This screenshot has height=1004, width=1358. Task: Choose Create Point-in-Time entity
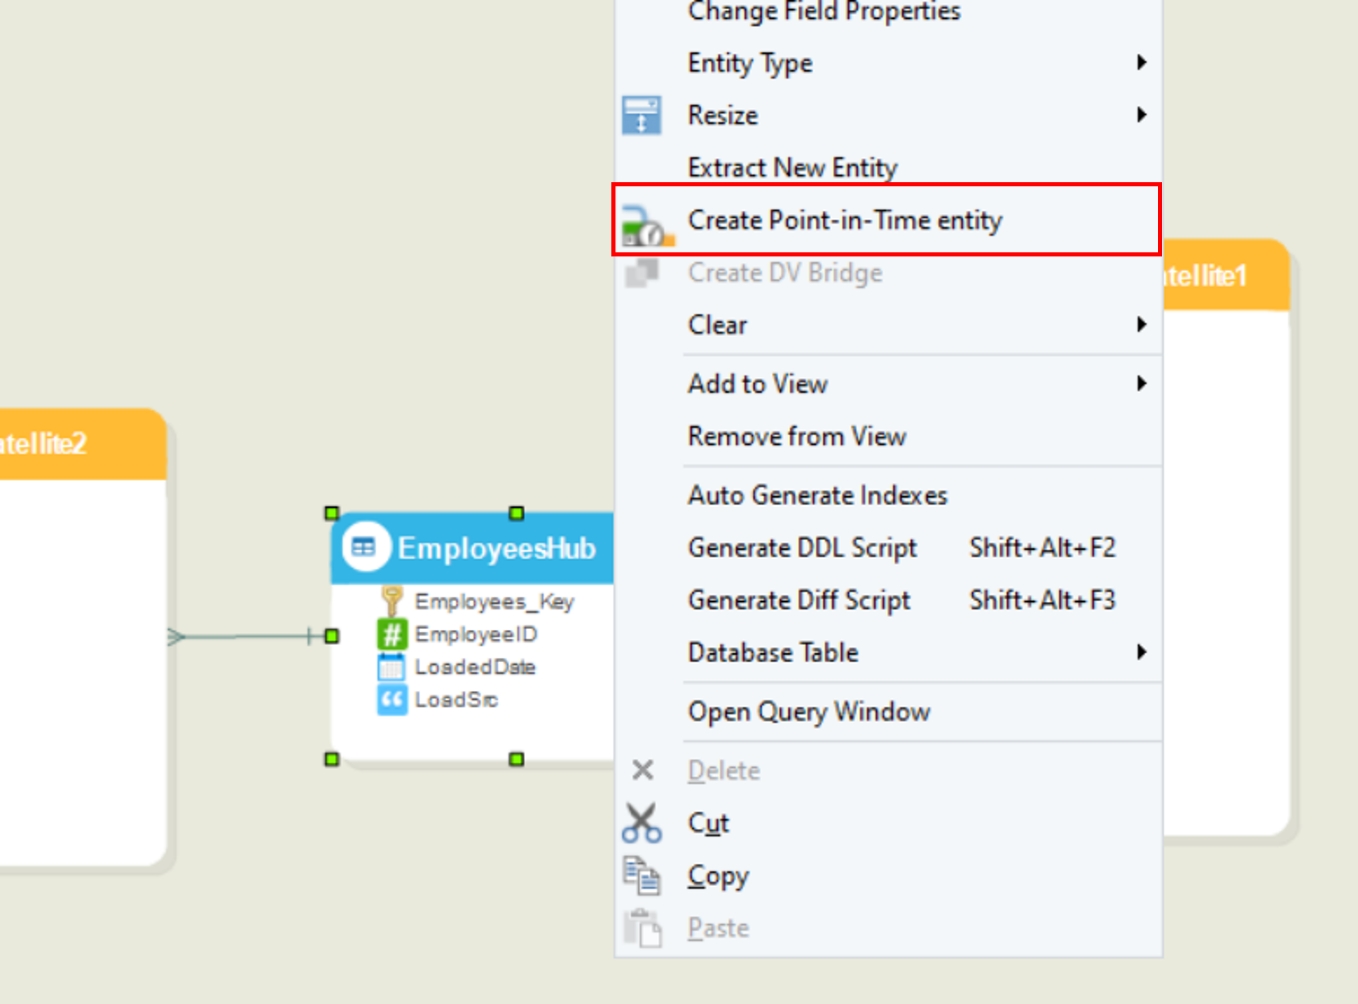click(845, 220)
